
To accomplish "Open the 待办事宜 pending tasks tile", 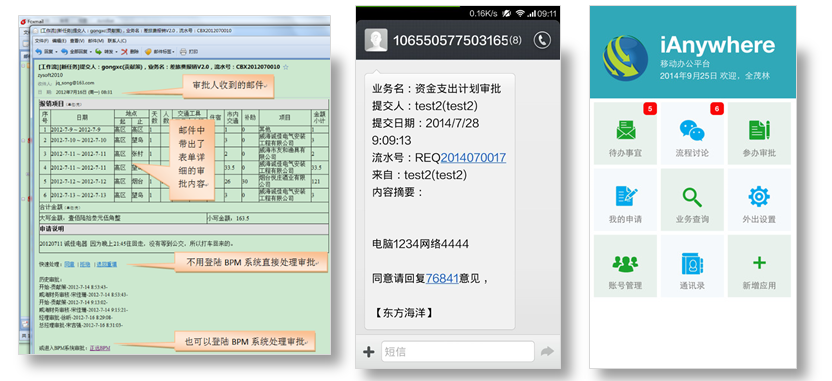I will [x=625, y=133].
